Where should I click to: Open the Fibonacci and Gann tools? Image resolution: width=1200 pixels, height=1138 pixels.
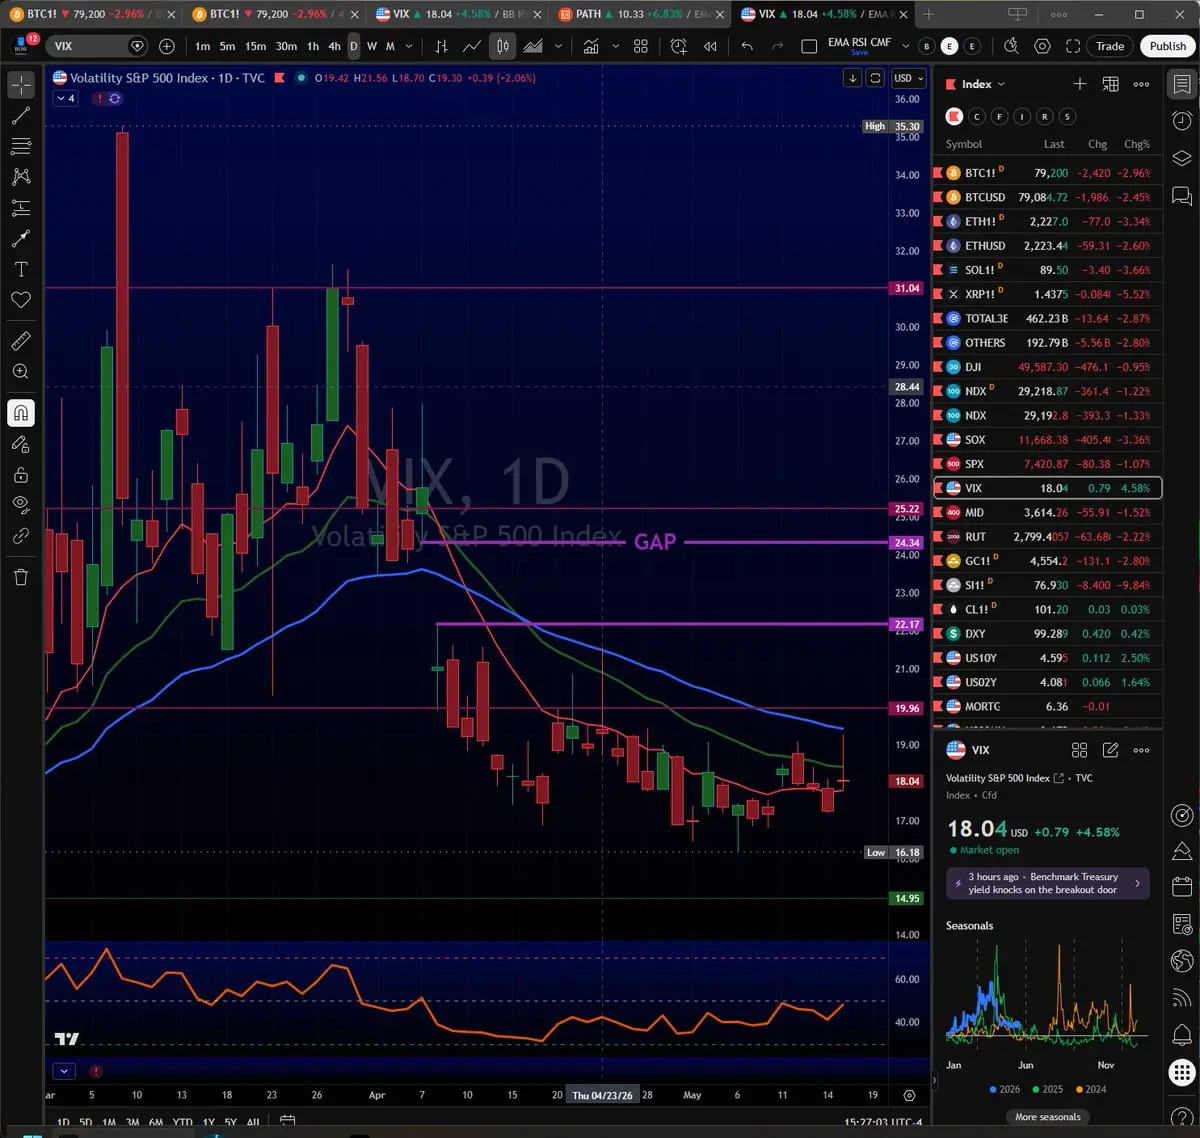point(21,147)
